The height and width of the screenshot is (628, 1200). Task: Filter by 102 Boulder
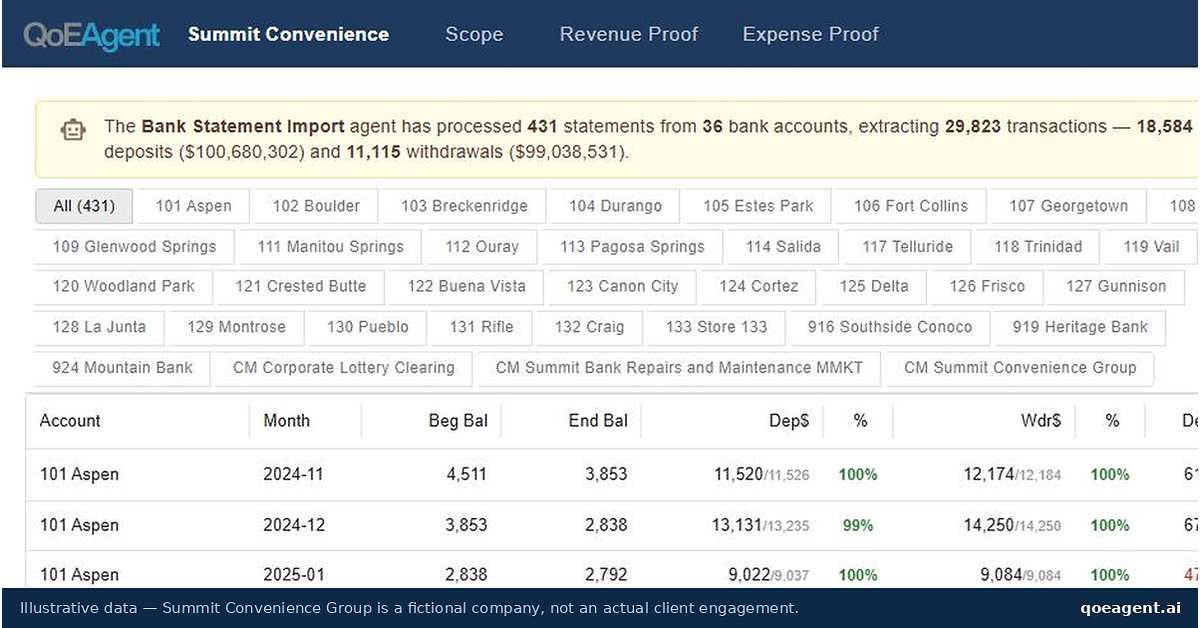point(316,206)
